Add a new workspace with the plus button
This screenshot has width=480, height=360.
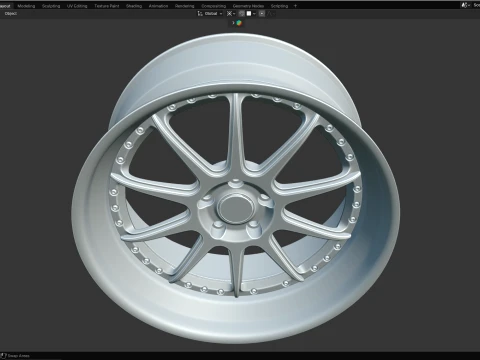(x=295, y=6)
